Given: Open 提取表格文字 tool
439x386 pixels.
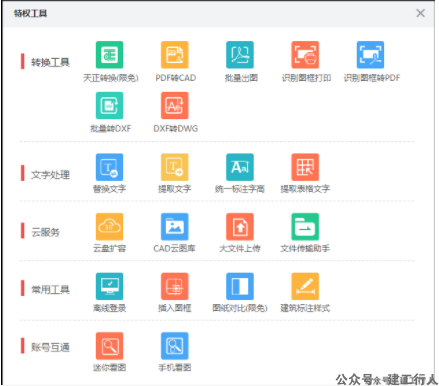Looking at the screenshot, I should [x=305, y=167].
